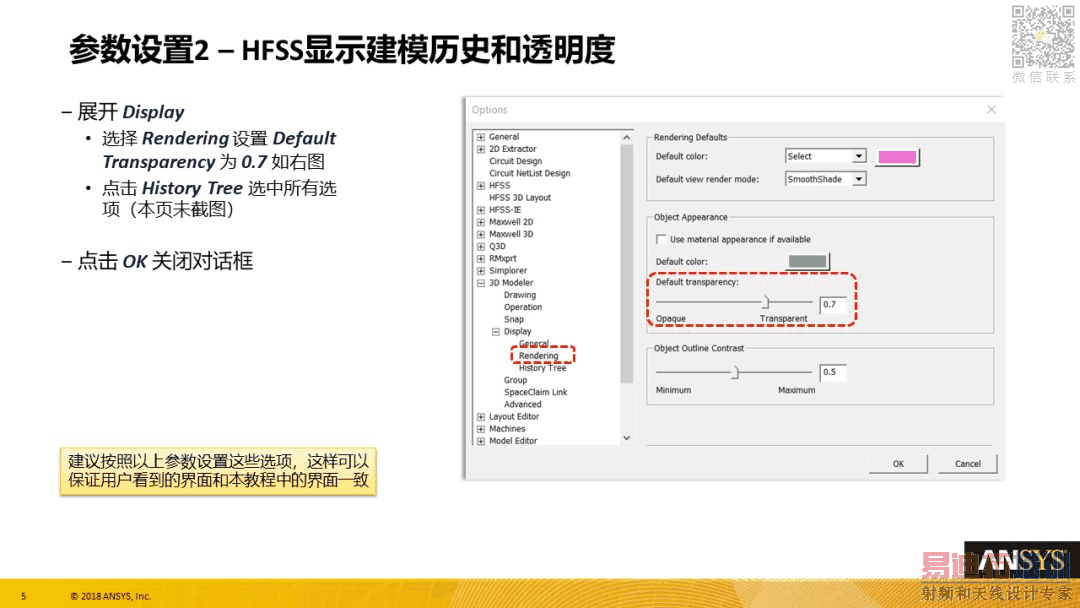Screen dimensions: 1080x608
Task: Expand the Model Editor node
Action: (481, 441)
